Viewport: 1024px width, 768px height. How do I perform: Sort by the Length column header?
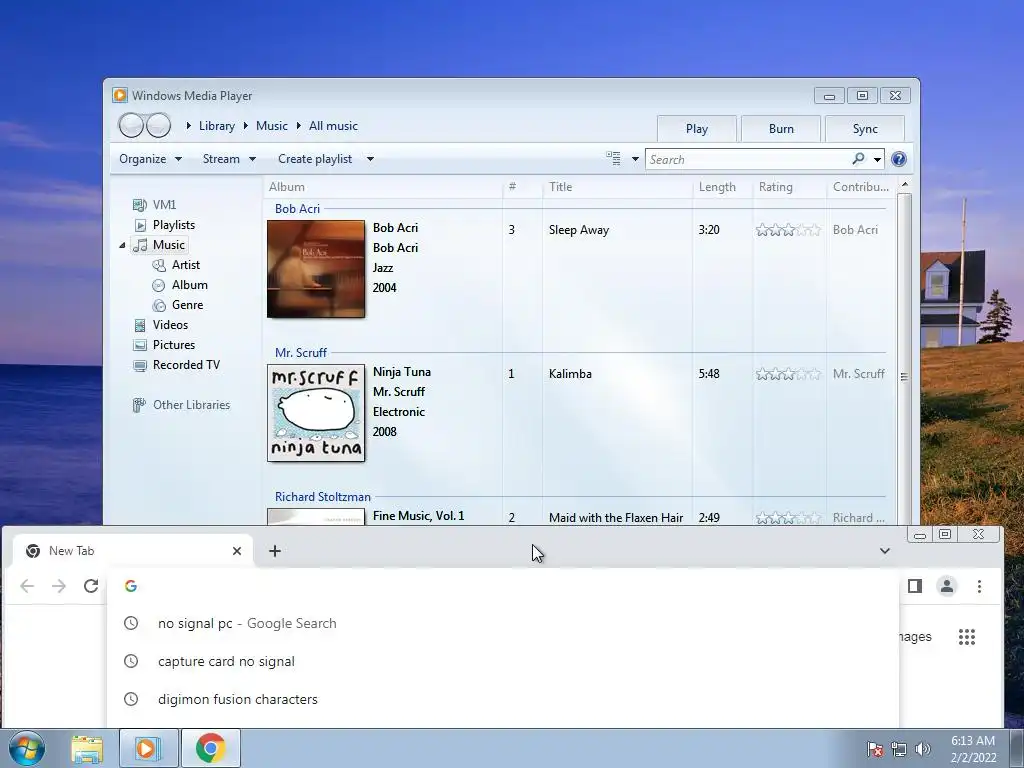pyautogui.click(x=722, y=187)
